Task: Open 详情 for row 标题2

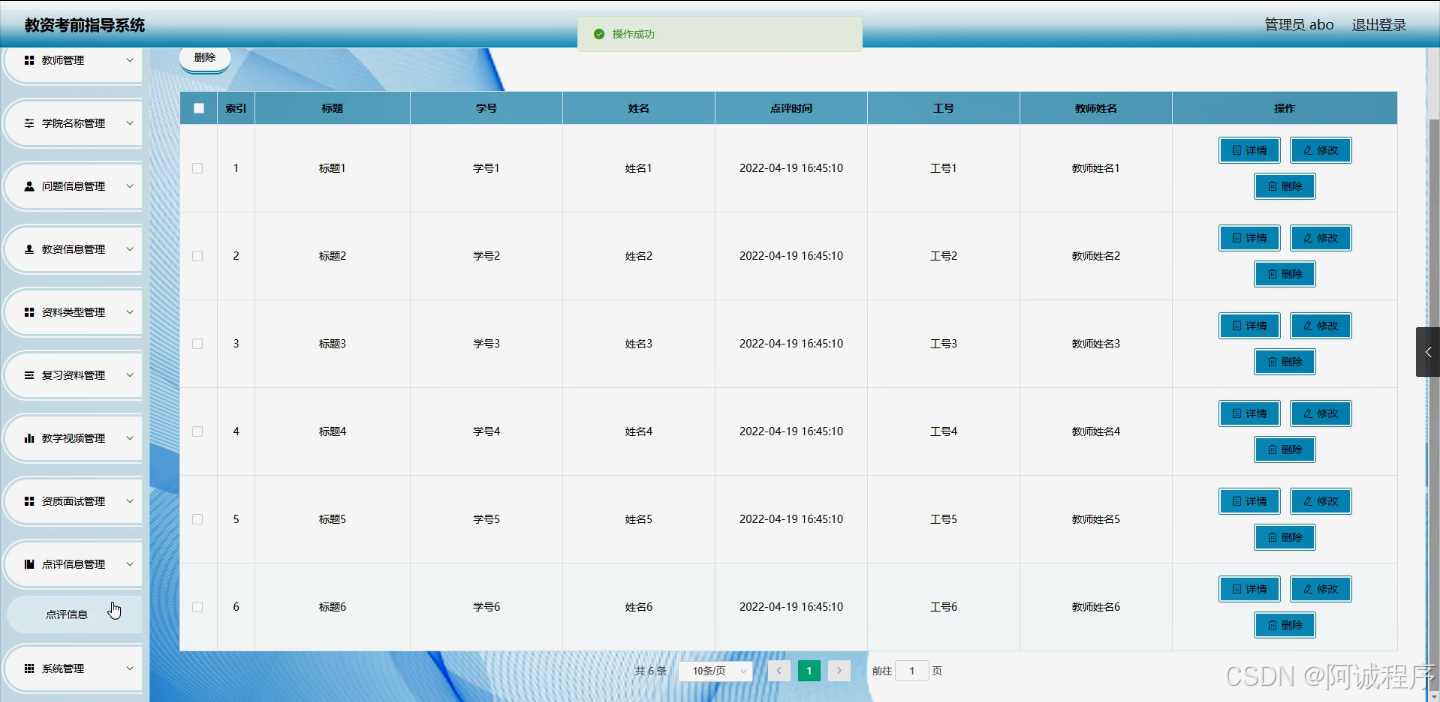Action: (1250, 238)
